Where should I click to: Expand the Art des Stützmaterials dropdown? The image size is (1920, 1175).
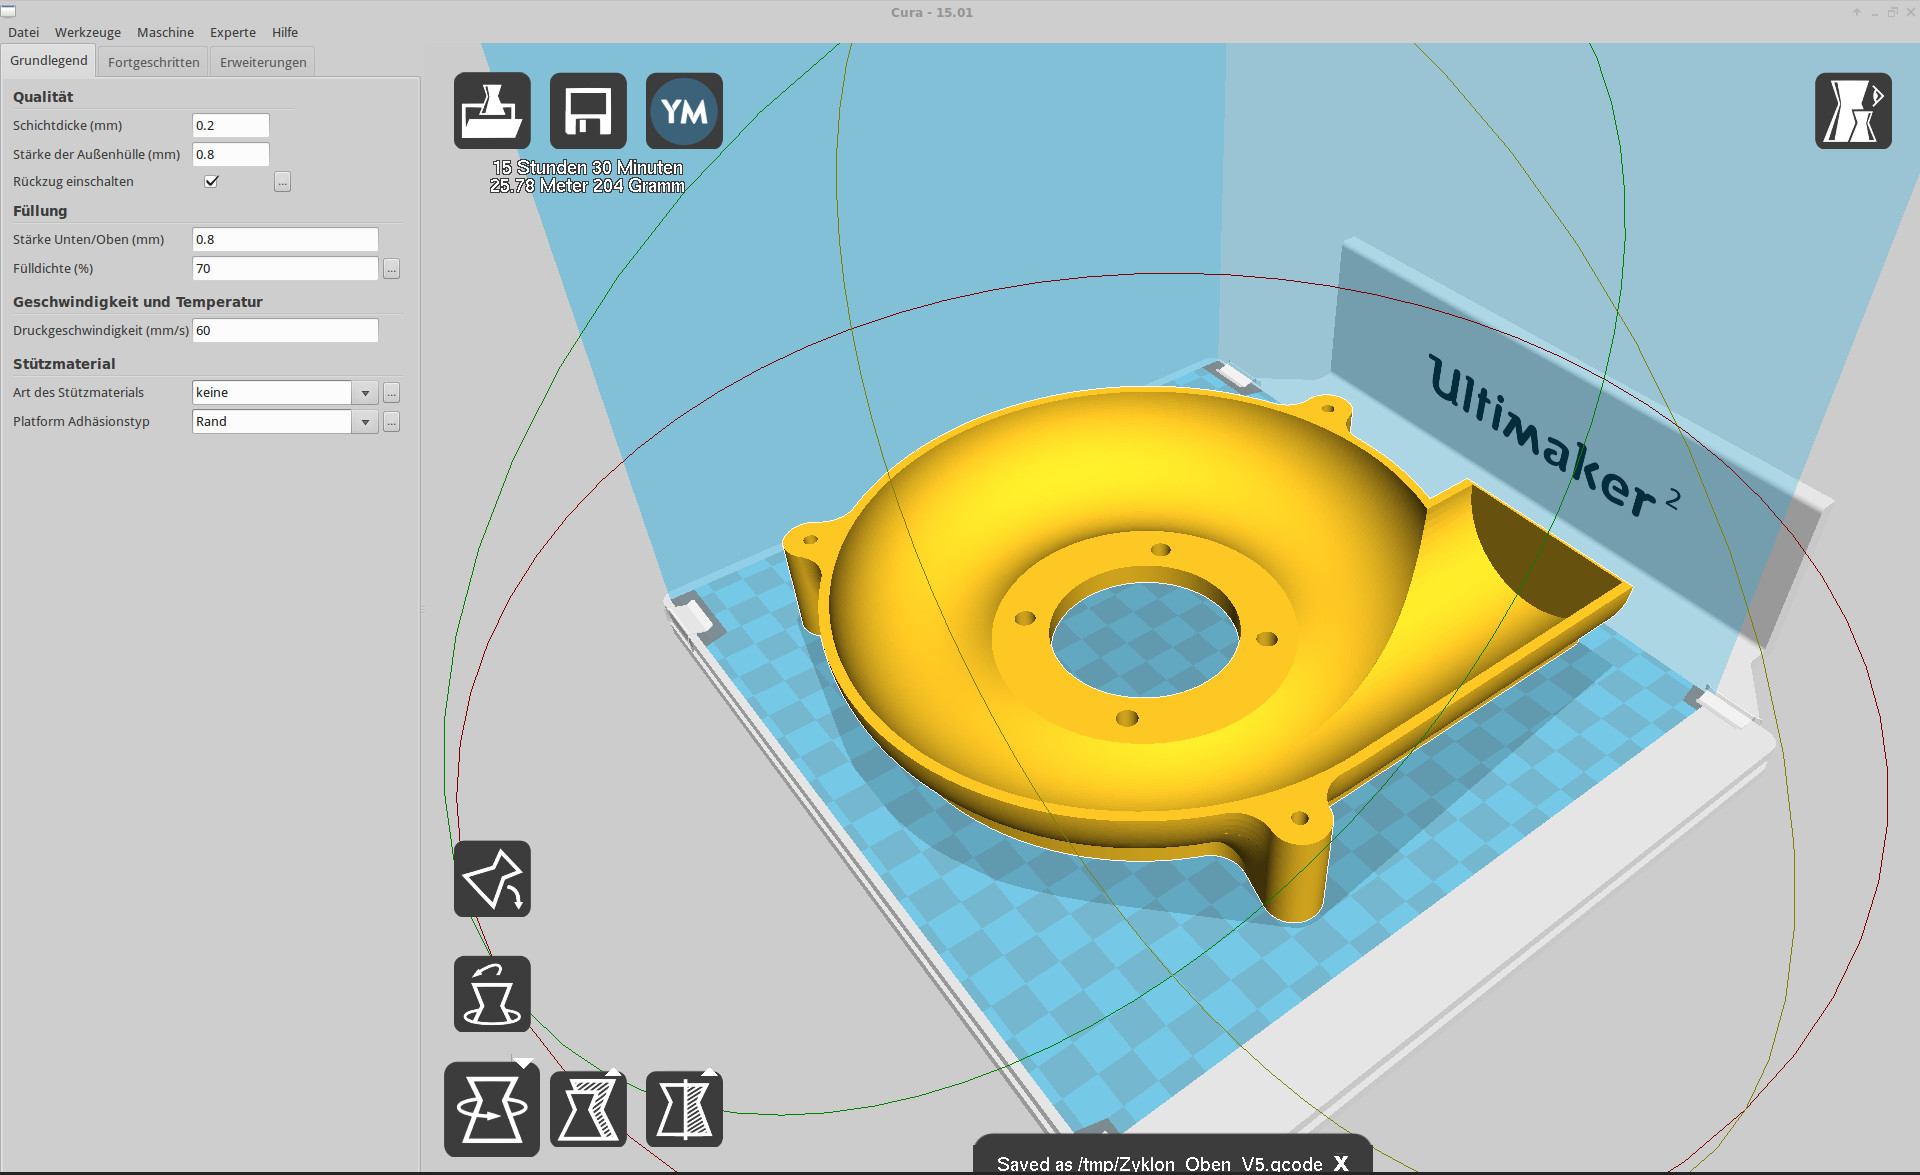(365, 393)
